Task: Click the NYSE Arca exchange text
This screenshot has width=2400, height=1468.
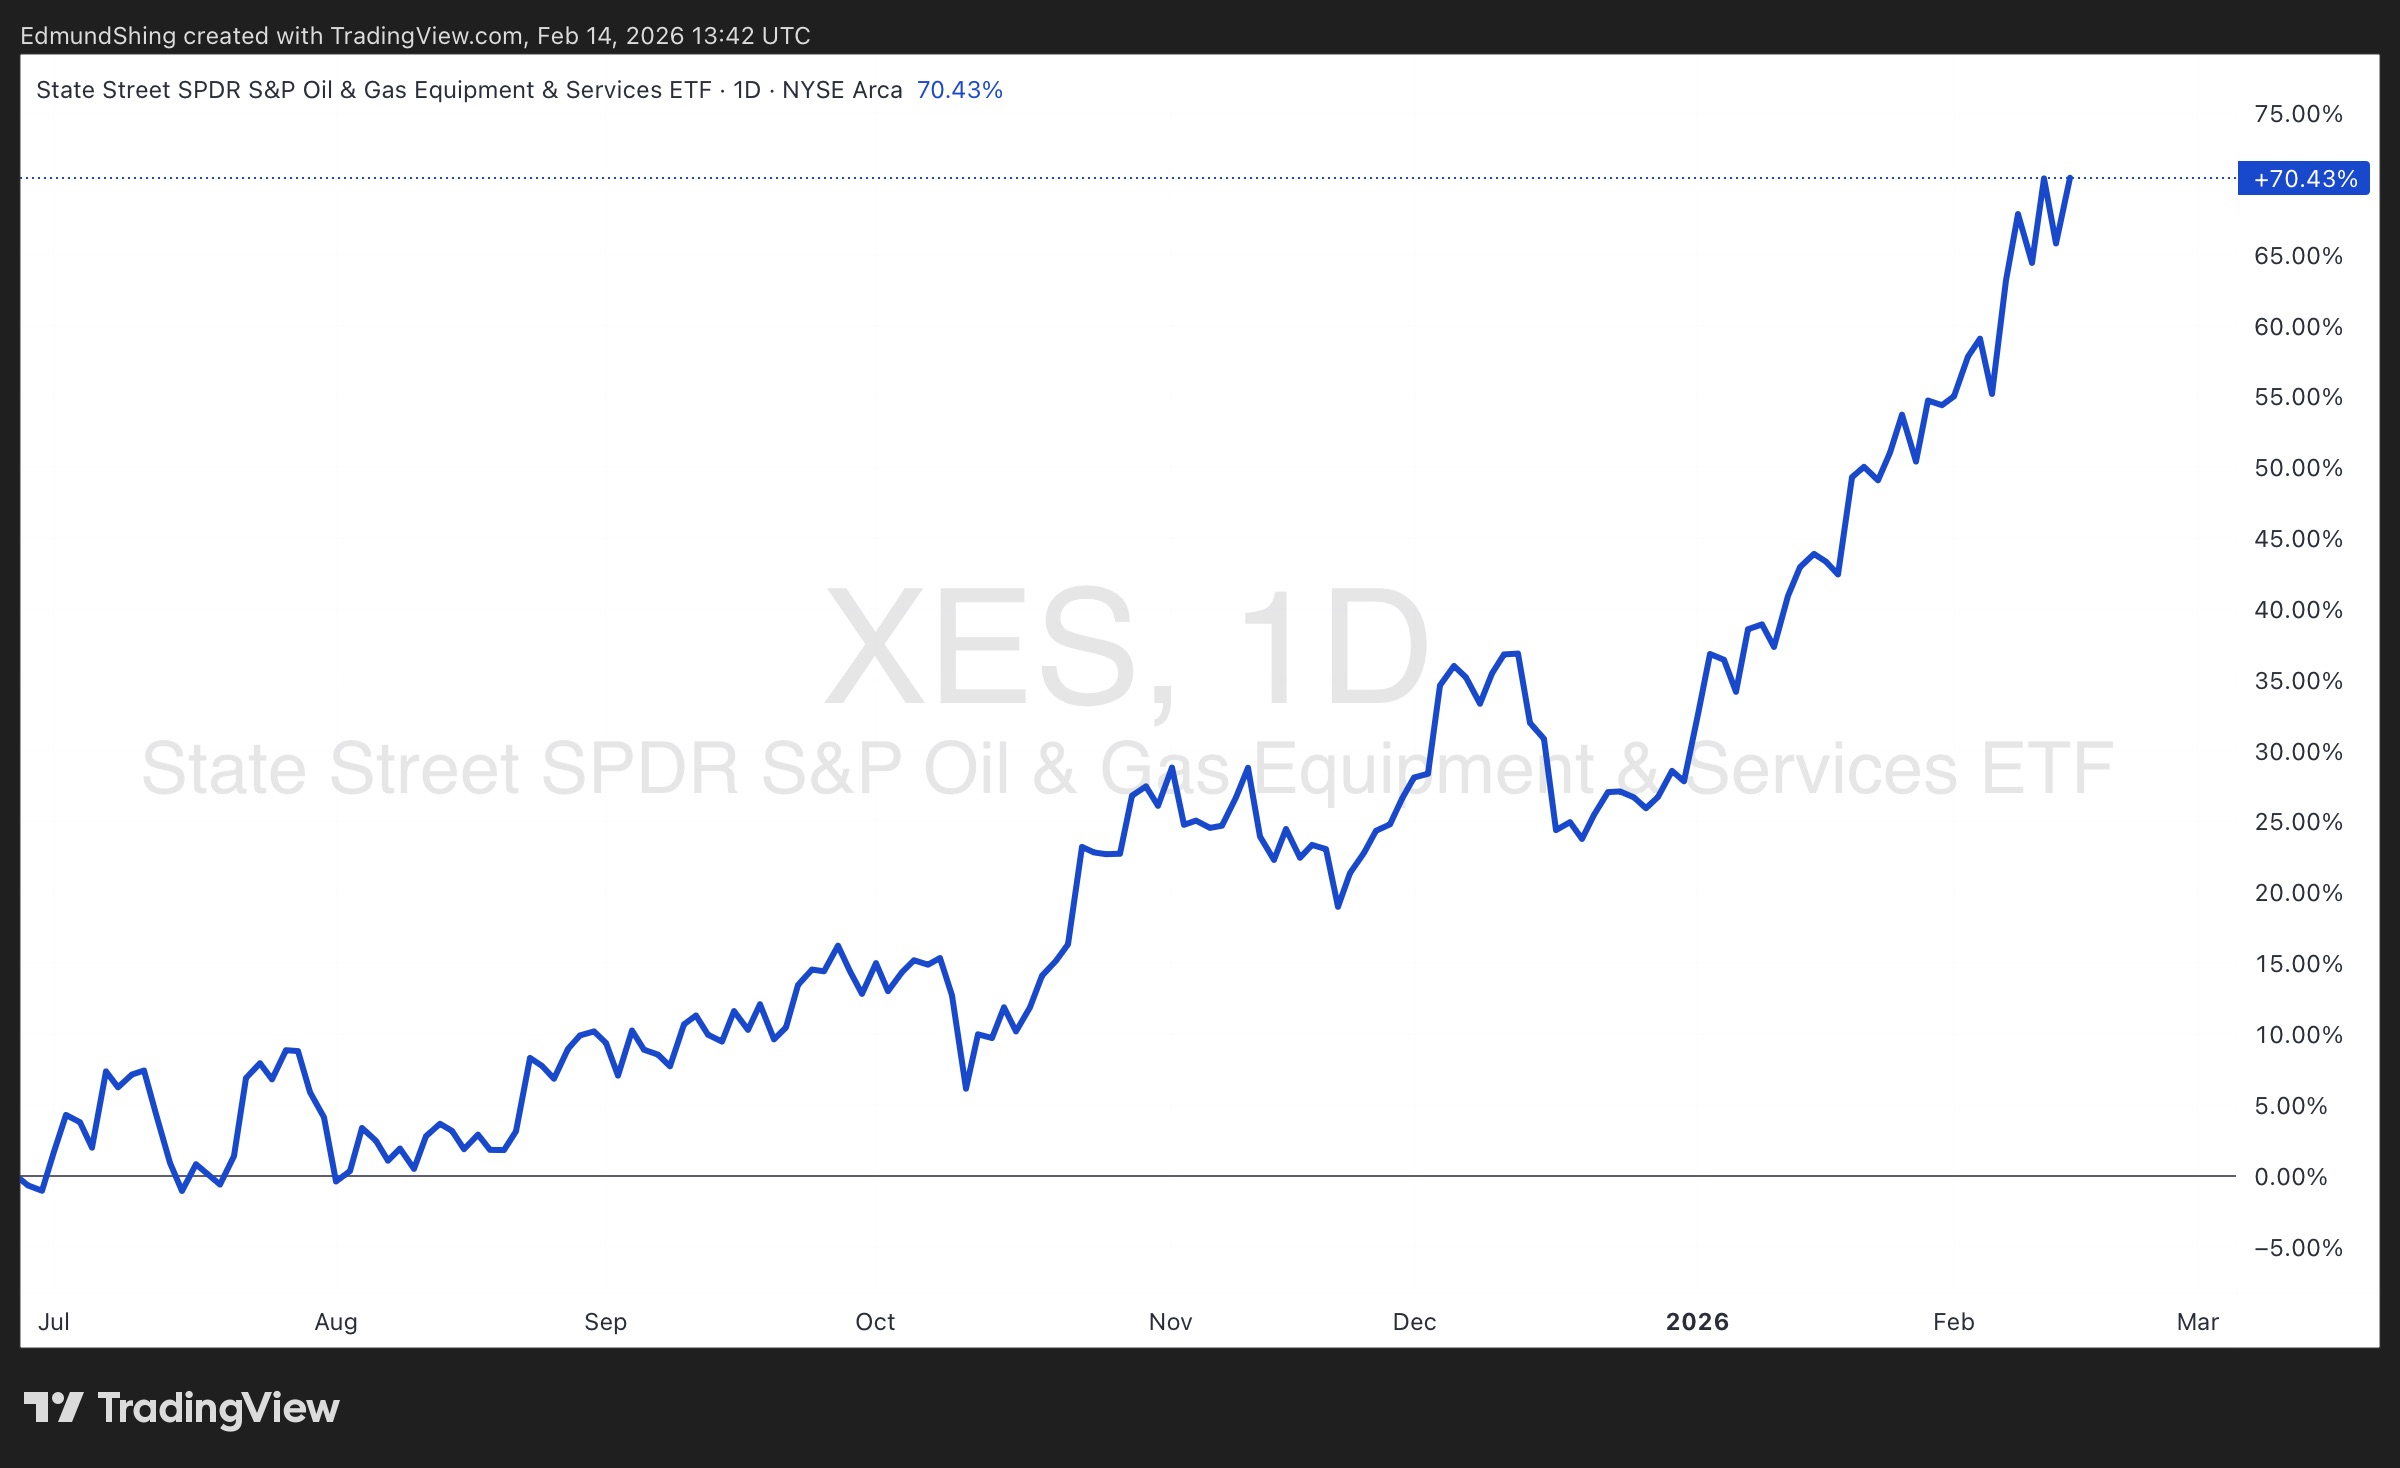Action: 842,90
